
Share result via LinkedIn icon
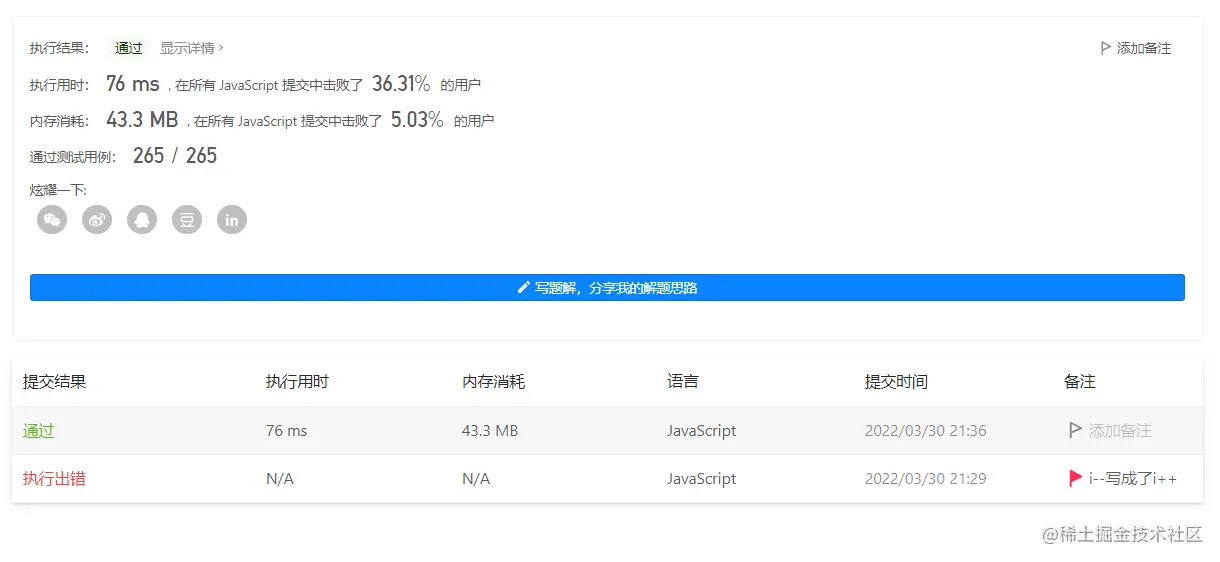[232, 220]
